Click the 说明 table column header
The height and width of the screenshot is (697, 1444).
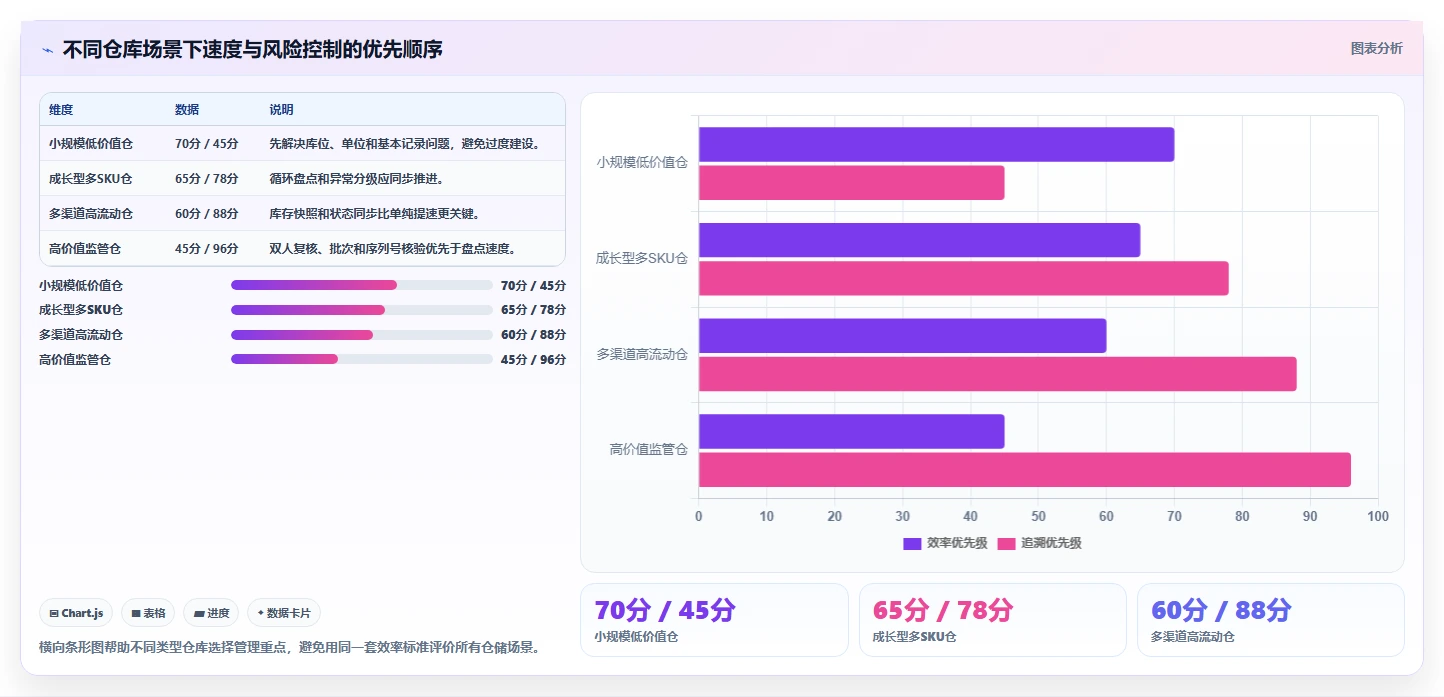click(281, 110)
